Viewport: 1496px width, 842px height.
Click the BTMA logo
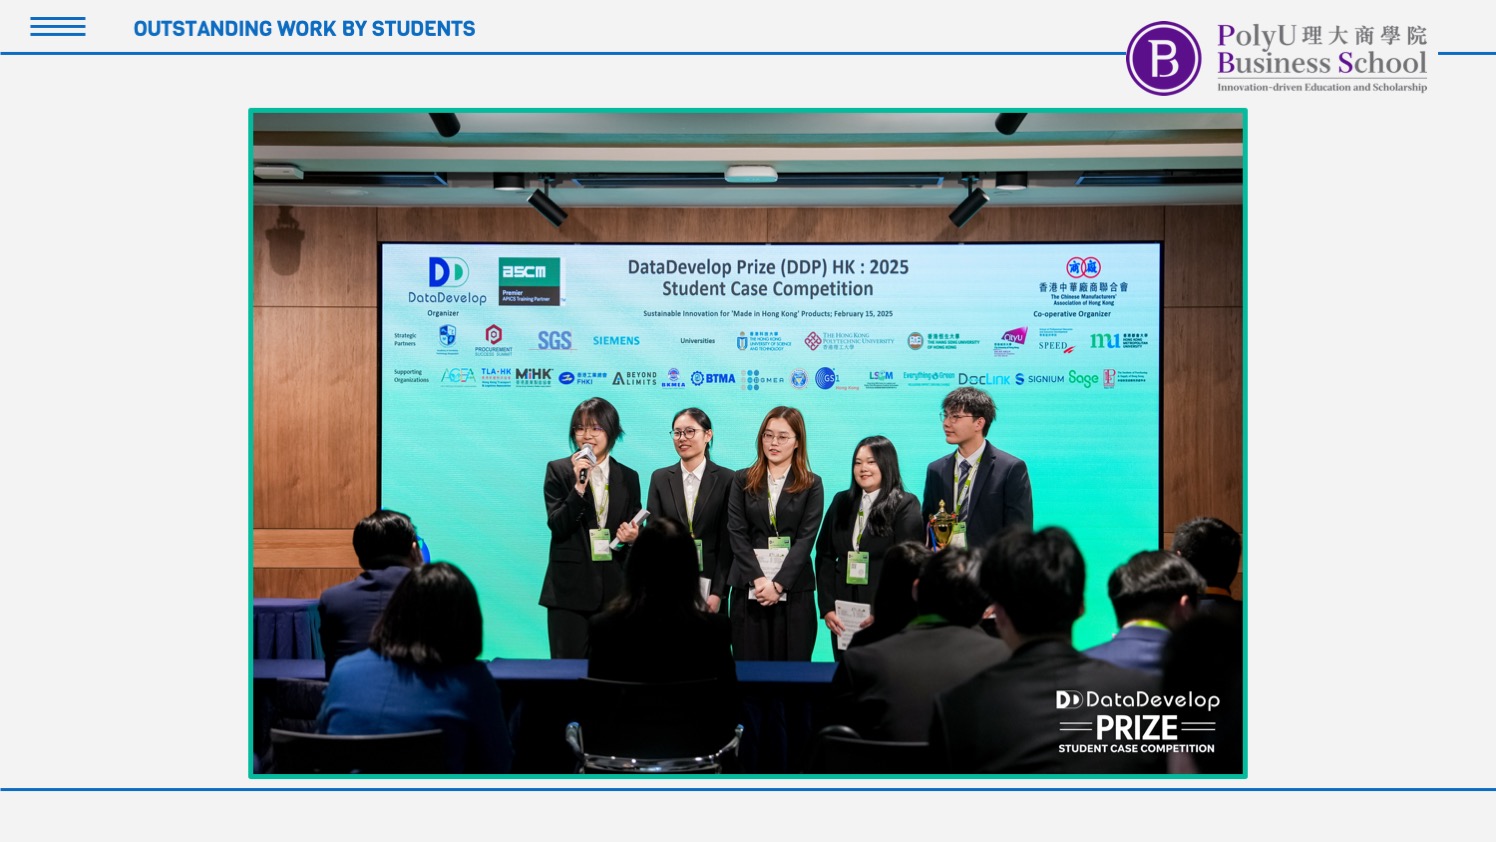pyautogui.click(x=713, y=378)
